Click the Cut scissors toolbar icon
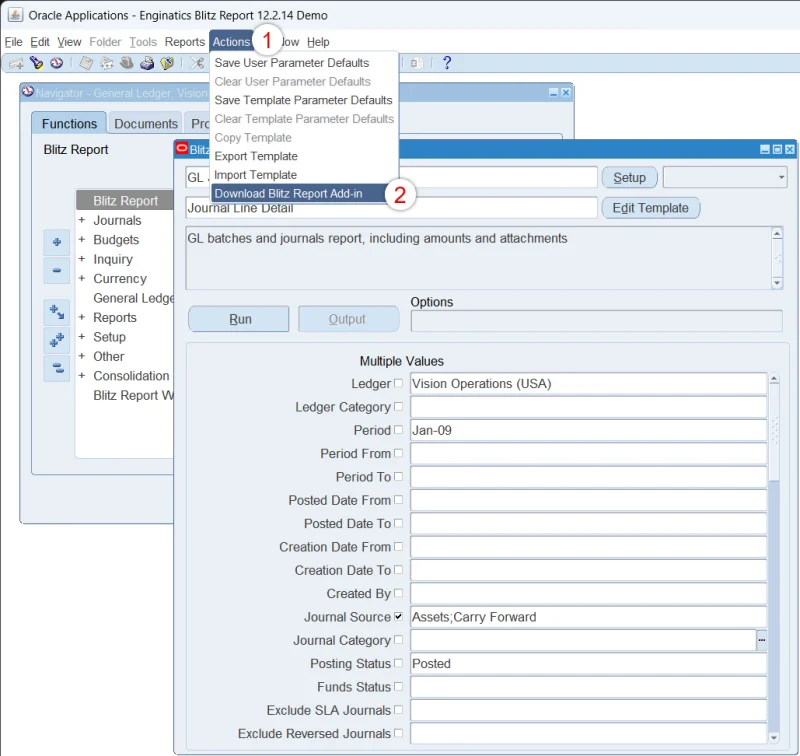Viewport: 800px width, 756px height. 197,63
